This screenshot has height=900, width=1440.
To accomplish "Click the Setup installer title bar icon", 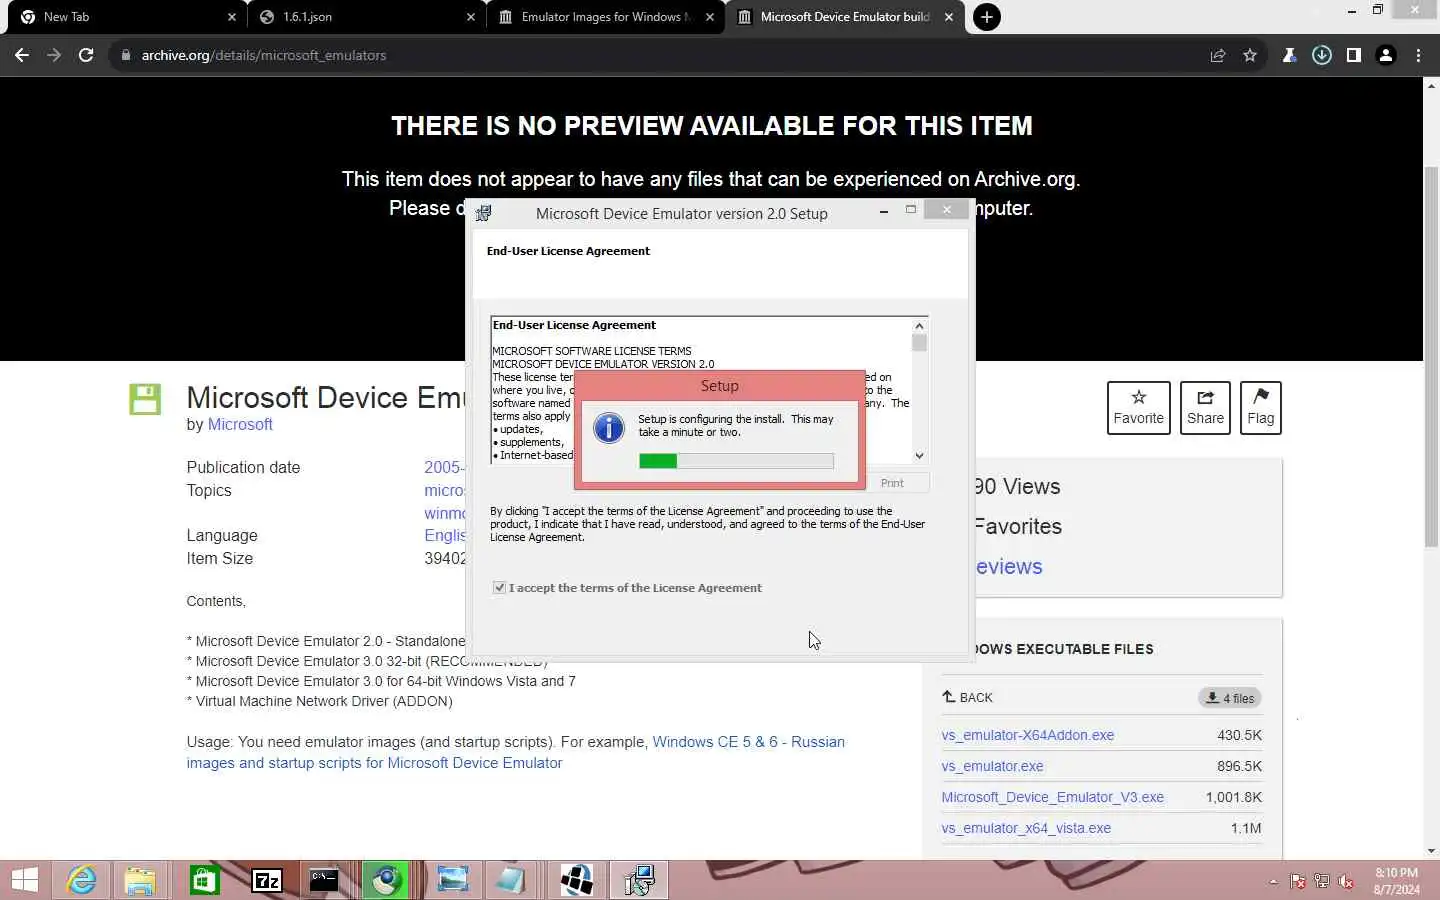I will pos(484,213).
